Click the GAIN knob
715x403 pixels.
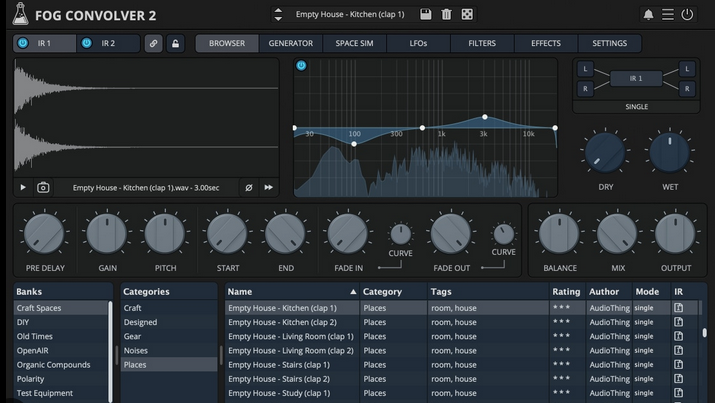[x=107, y=233]
